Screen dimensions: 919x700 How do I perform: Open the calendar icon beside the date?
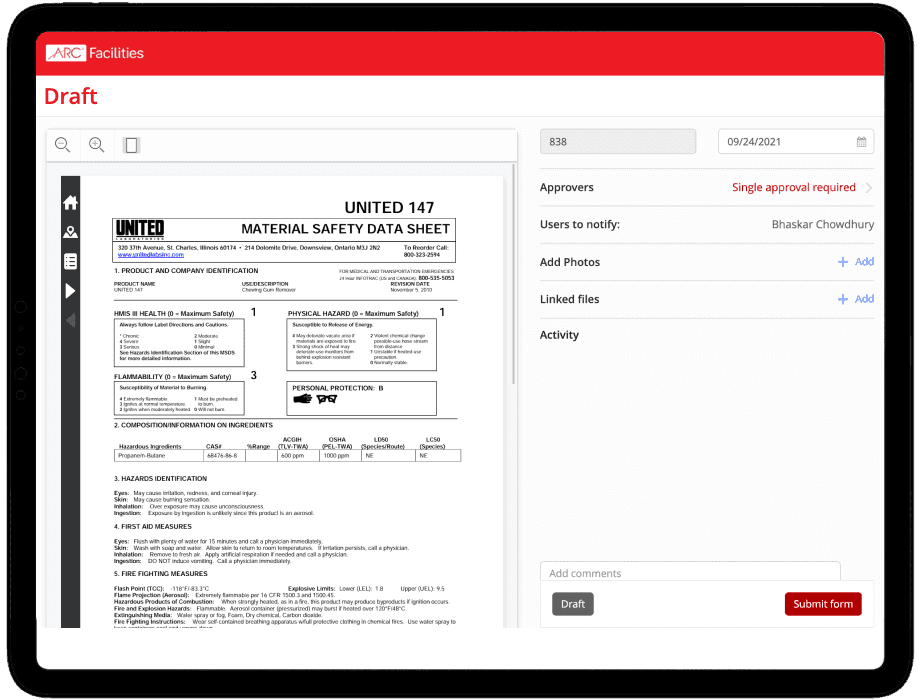click(x=861, y=141)
